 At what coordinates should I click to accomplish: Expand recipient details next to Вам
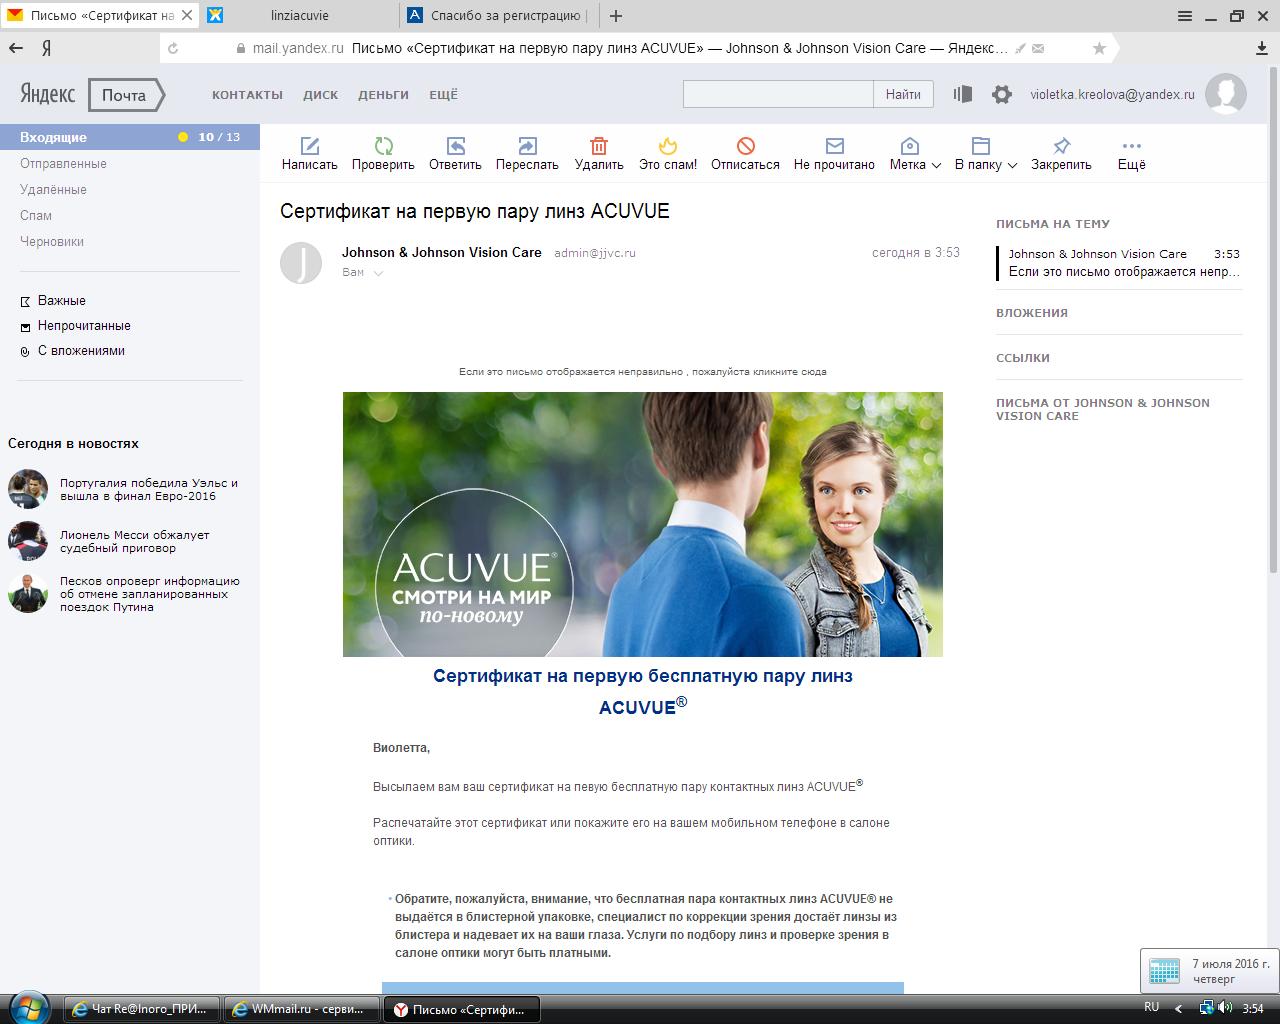[x=378, y=273]
